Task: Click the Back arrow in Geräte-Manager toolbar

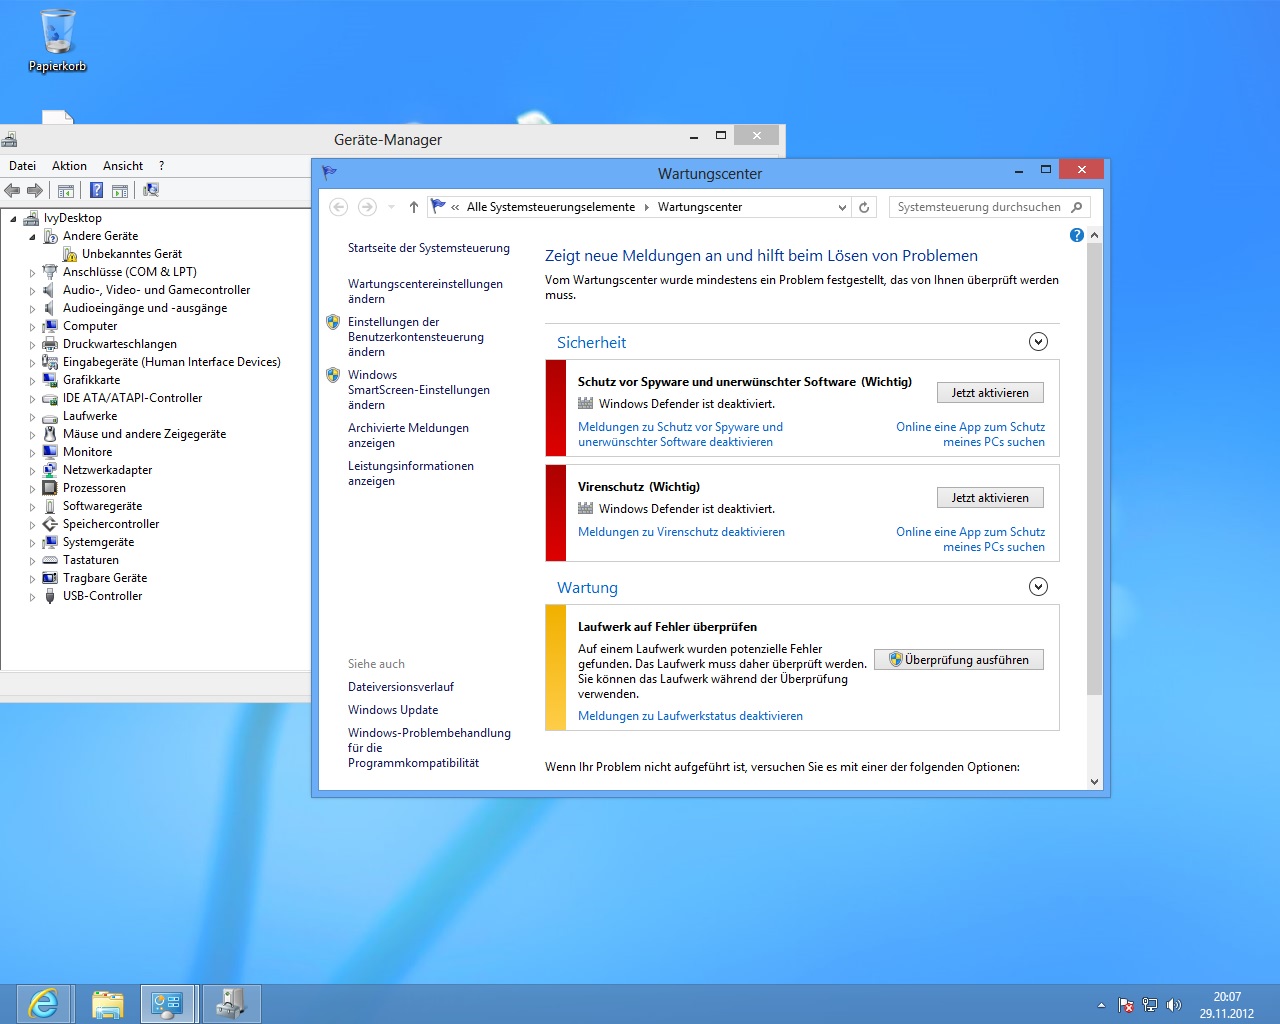Action: [x=12, y=190]
